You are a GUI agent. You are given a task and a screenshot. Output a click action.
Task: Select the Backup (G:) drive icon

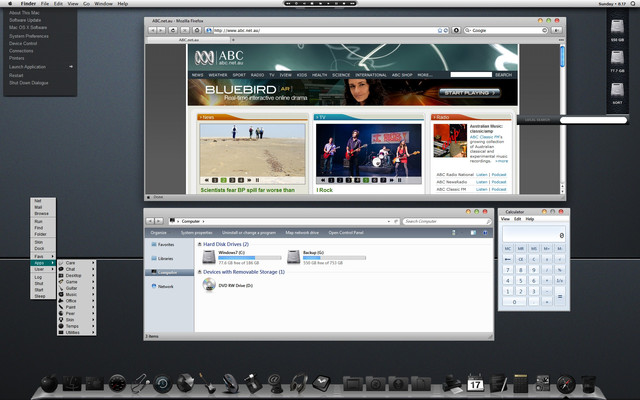tap(293, 257)
